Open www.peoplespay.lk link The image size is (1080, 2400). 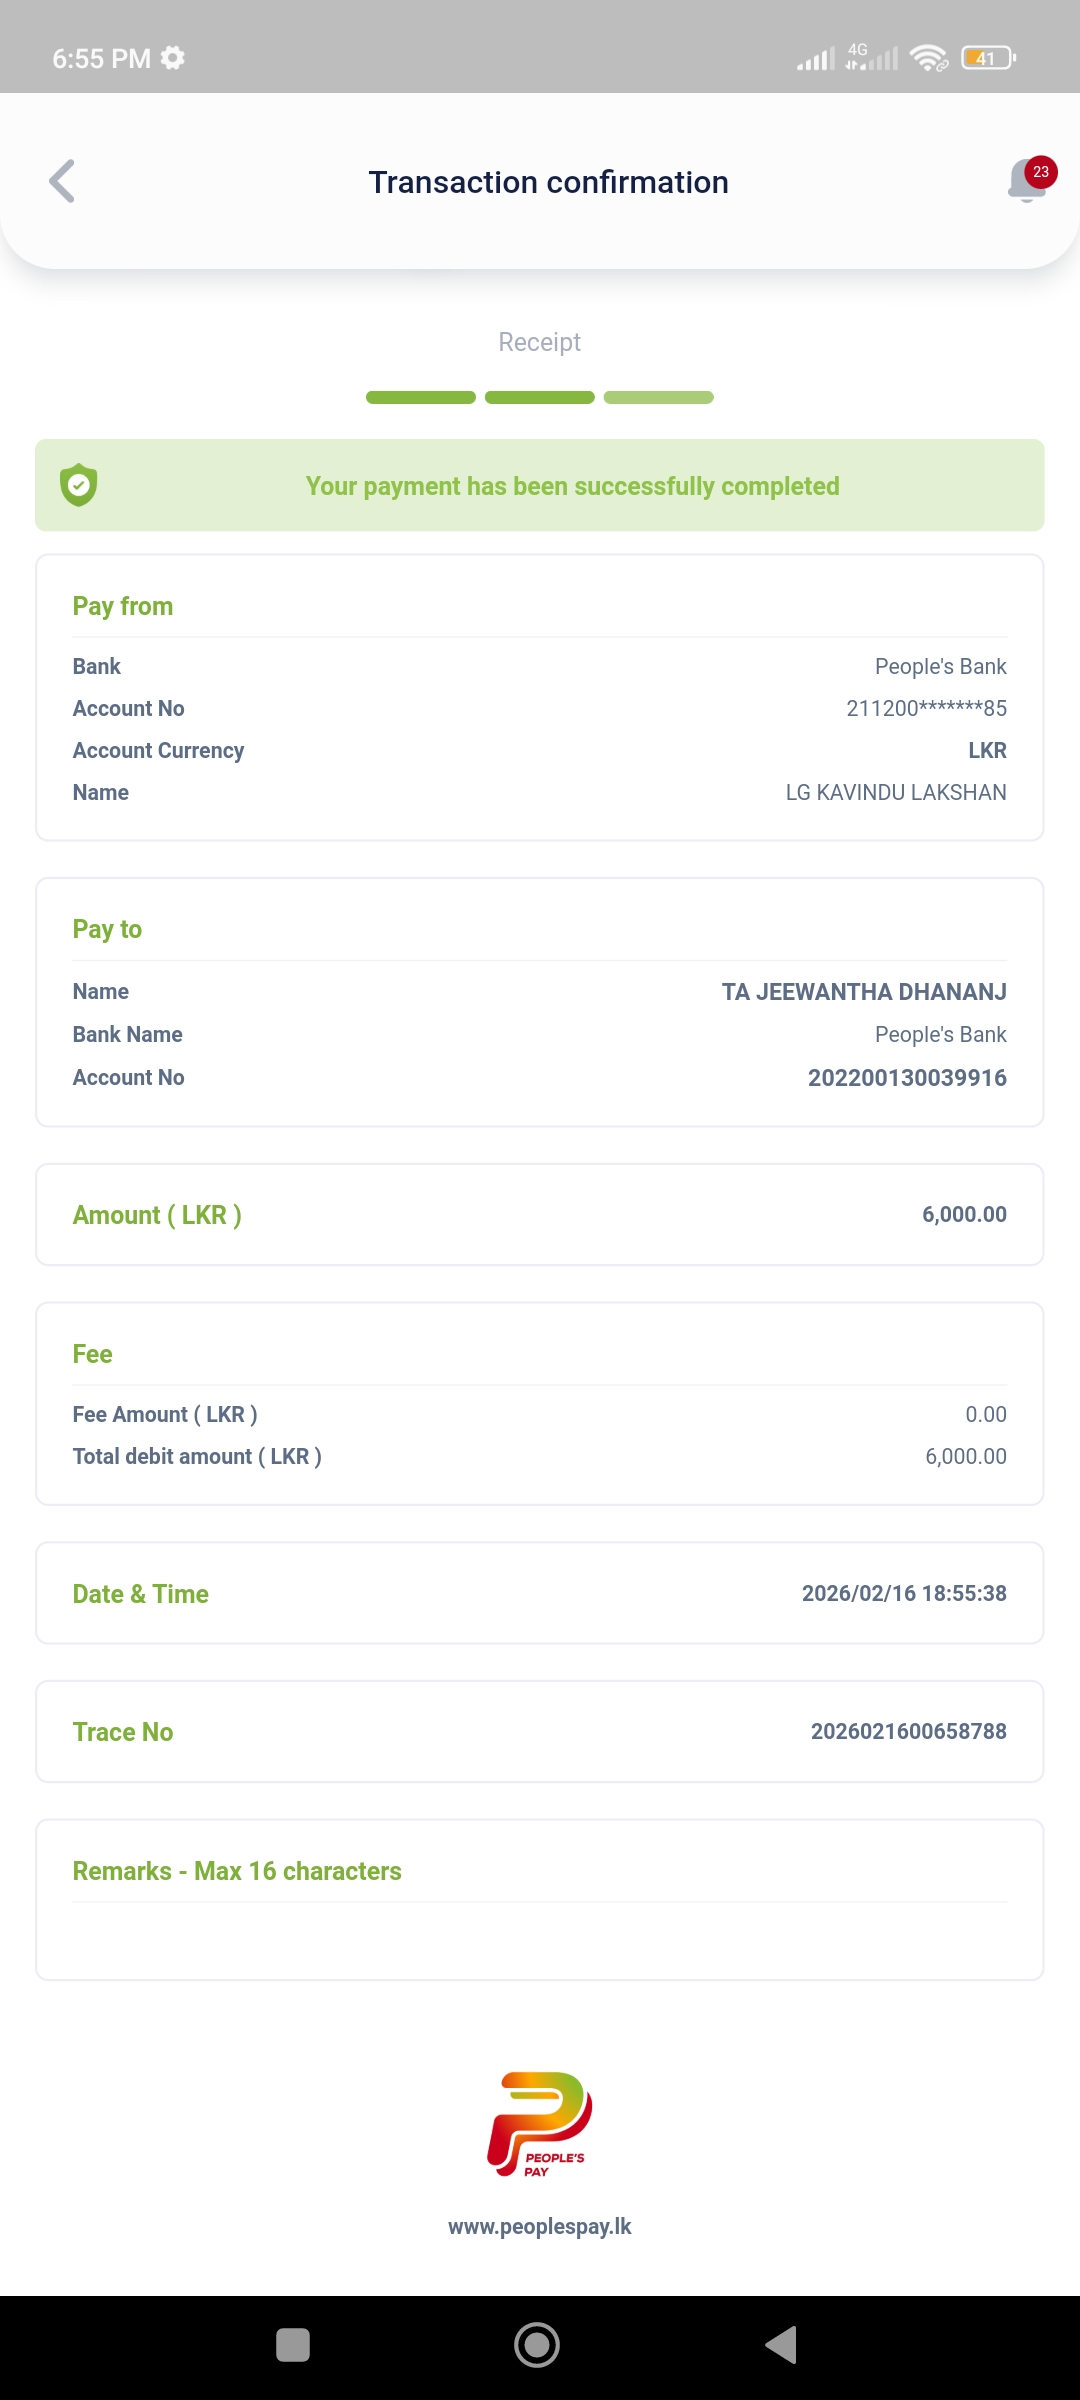click(x=540, y=2227)
